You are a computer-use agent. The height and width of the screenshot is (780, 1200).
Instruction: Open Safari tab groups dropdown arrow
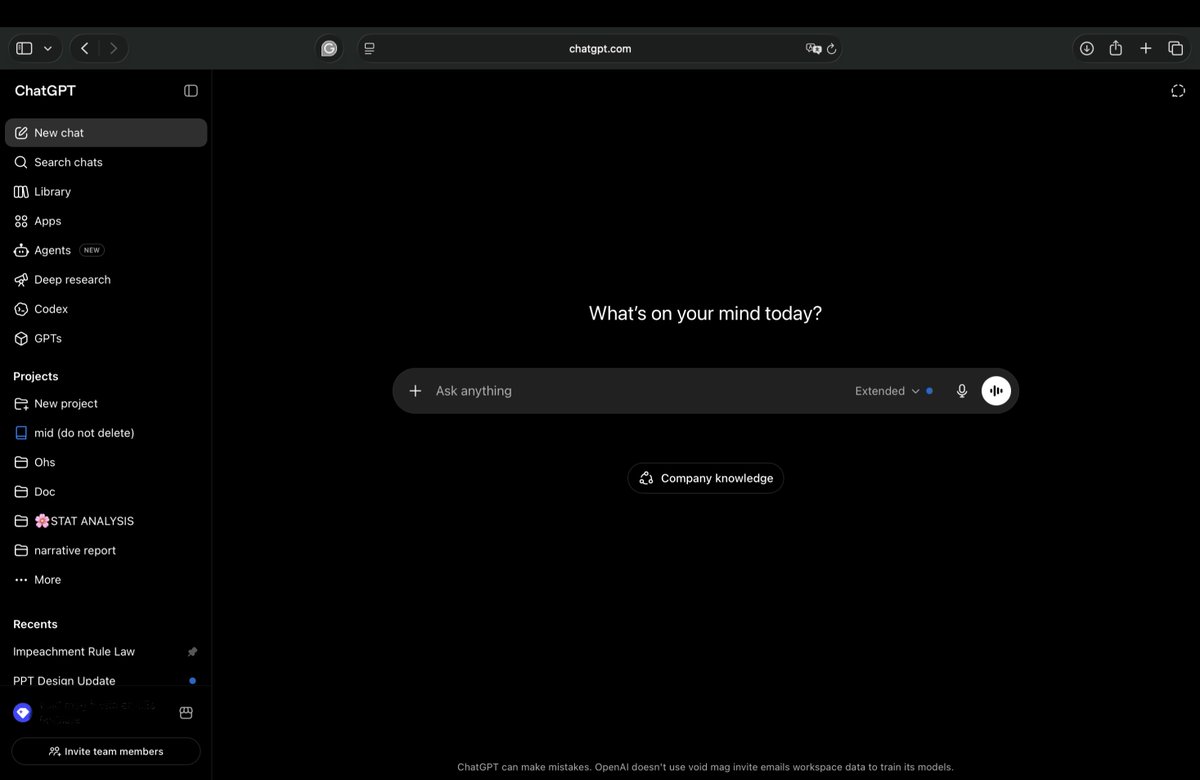[48, 48]
